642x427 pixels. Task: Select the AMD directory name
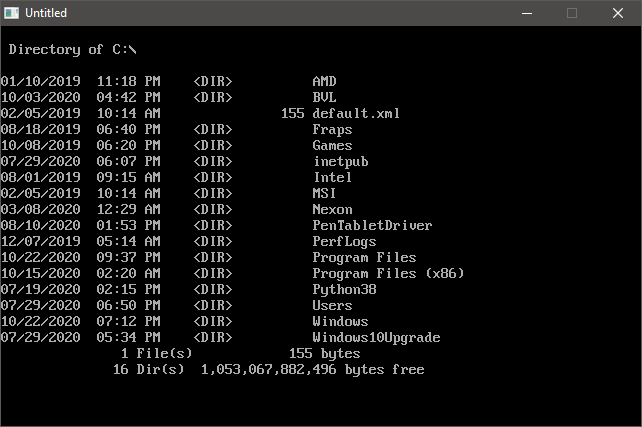(x=324, y=81)
